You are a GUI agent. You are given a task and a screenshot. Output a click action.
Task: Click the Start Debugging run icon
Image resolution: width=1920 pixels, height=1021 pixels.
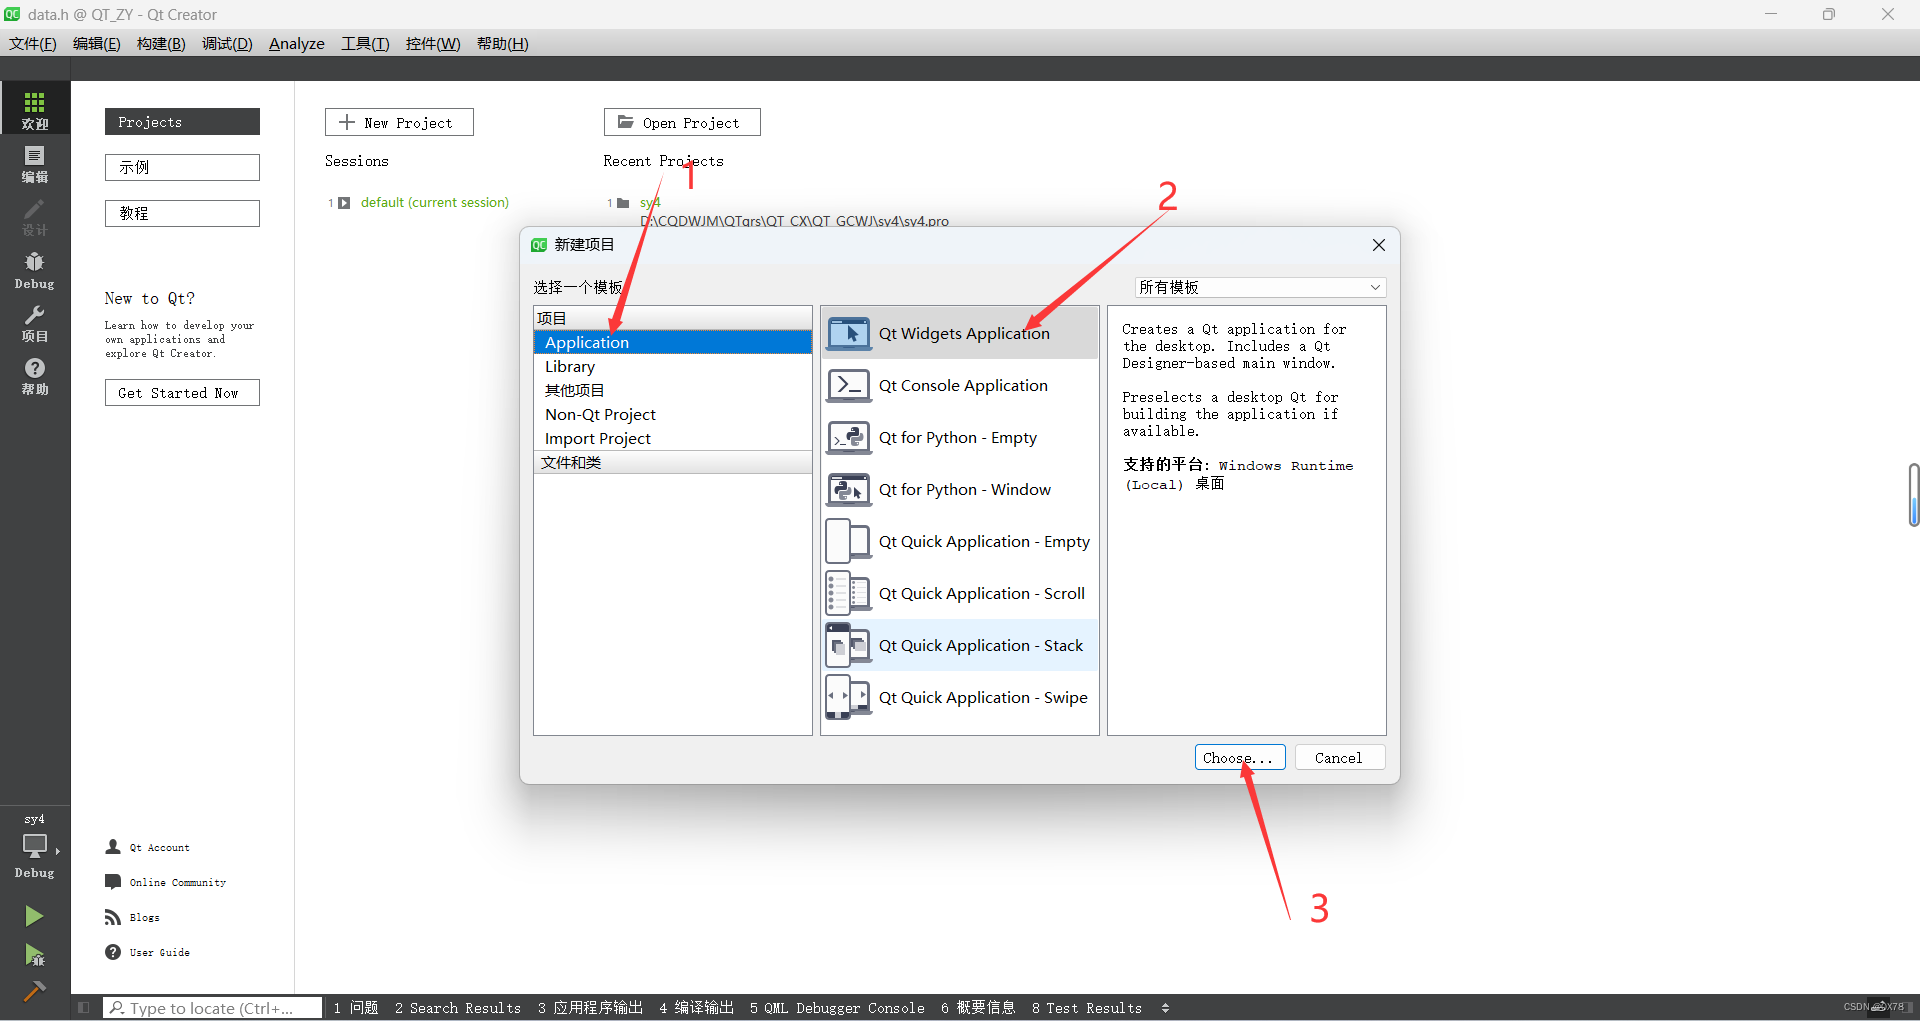click(34, 955)
